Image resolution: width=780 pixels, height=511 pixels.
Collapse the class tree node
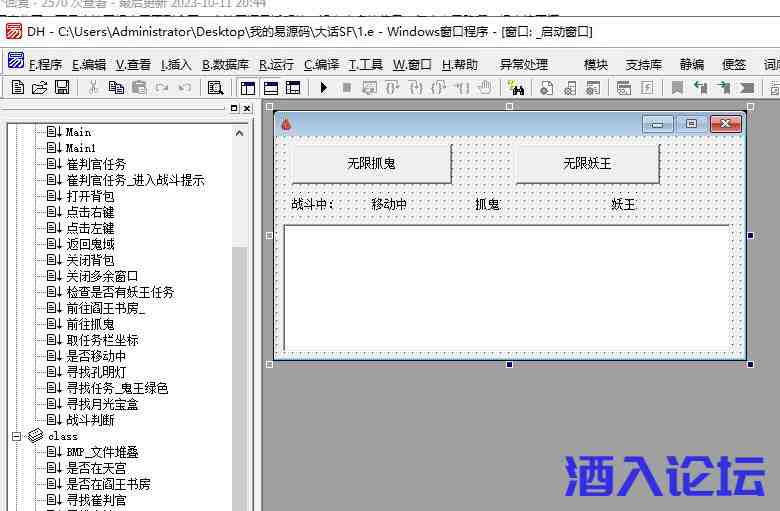pos(17,436)
